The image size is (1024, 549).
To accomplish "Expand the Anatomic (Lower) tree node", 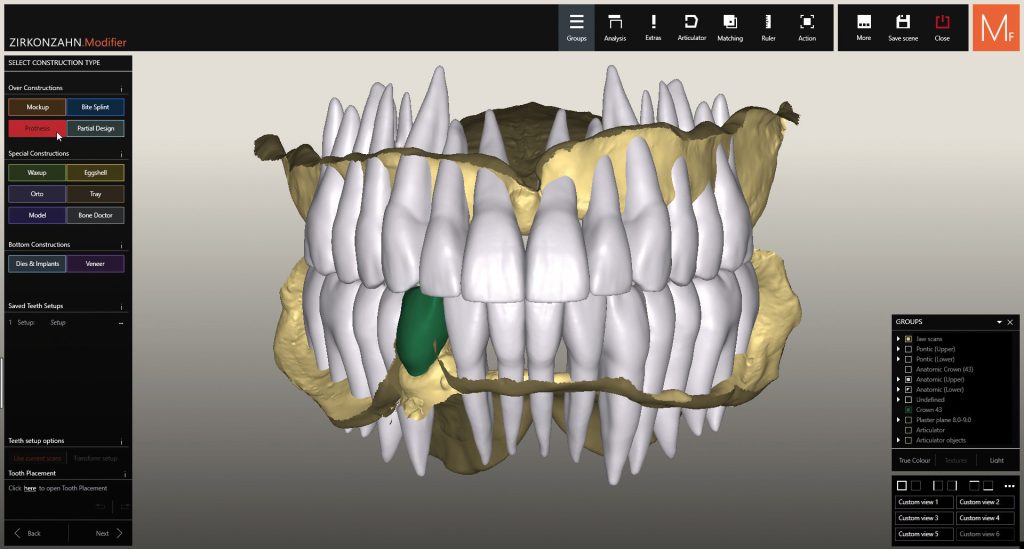I will 898,389.
